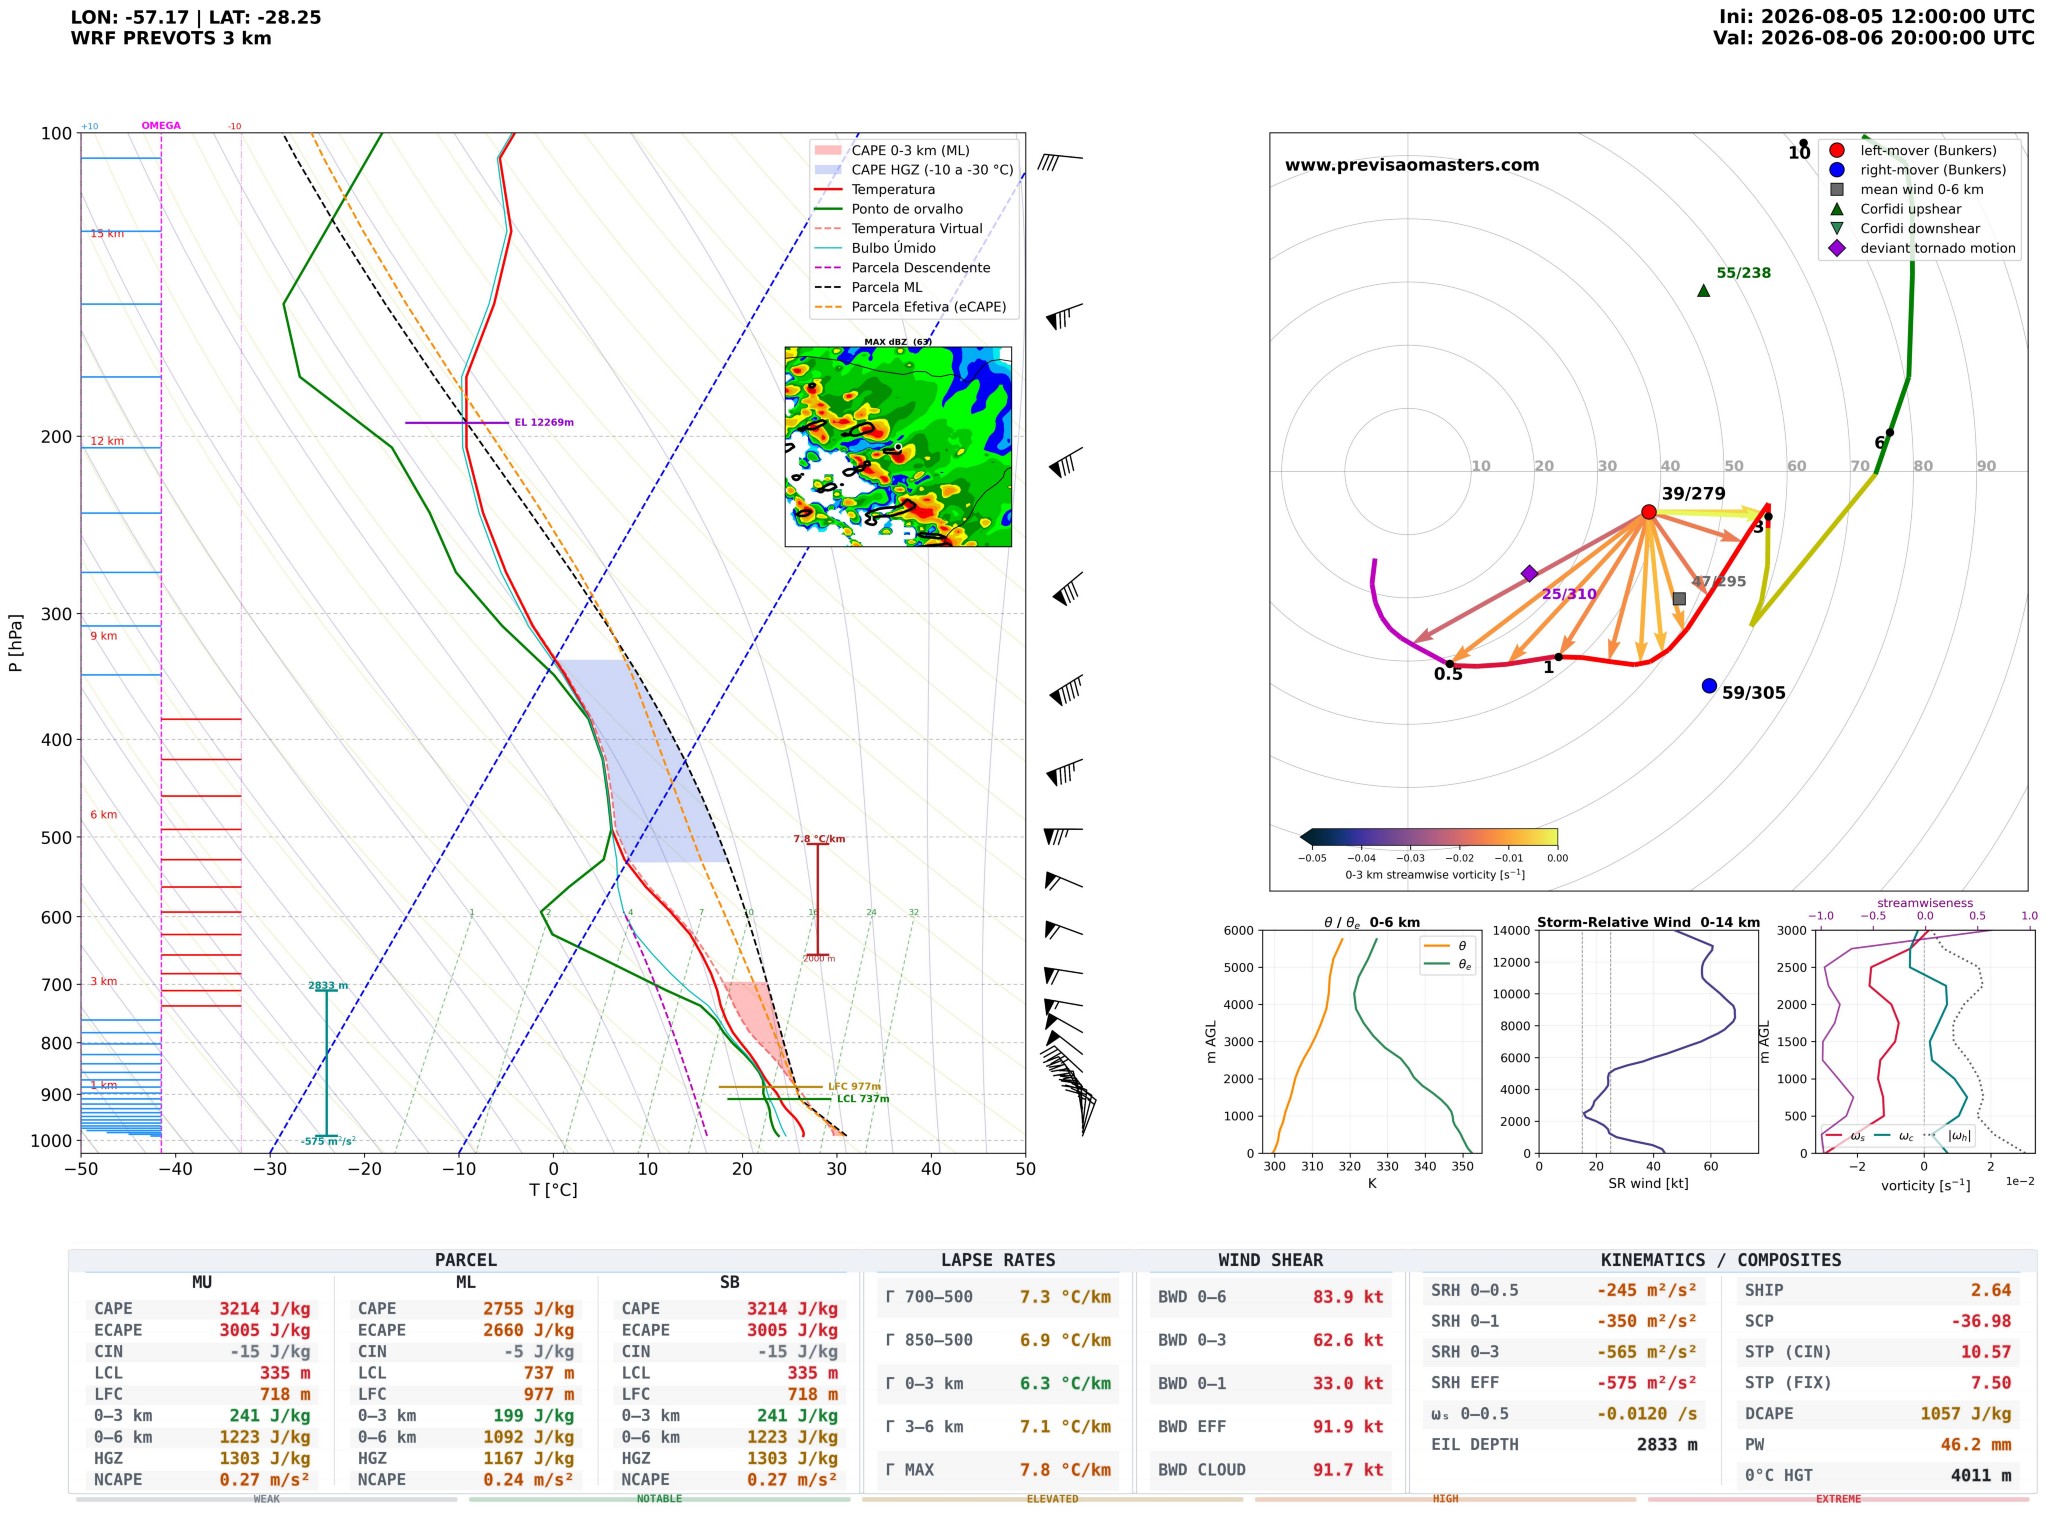Click the "EL 12269m" label on the sounding
2047x1517 pixels.
pyautogui.click(x=544, y=423)
